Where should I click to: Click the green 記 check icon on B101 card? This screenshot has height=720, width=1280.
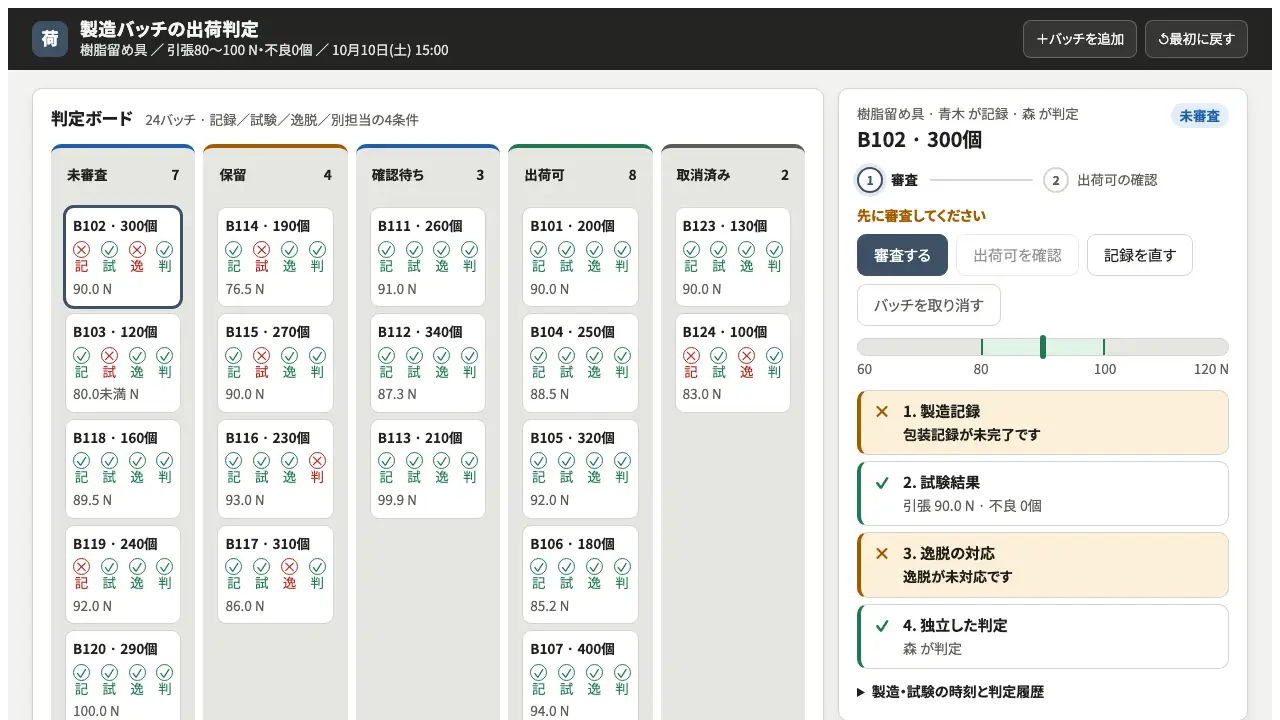point(539,249)
